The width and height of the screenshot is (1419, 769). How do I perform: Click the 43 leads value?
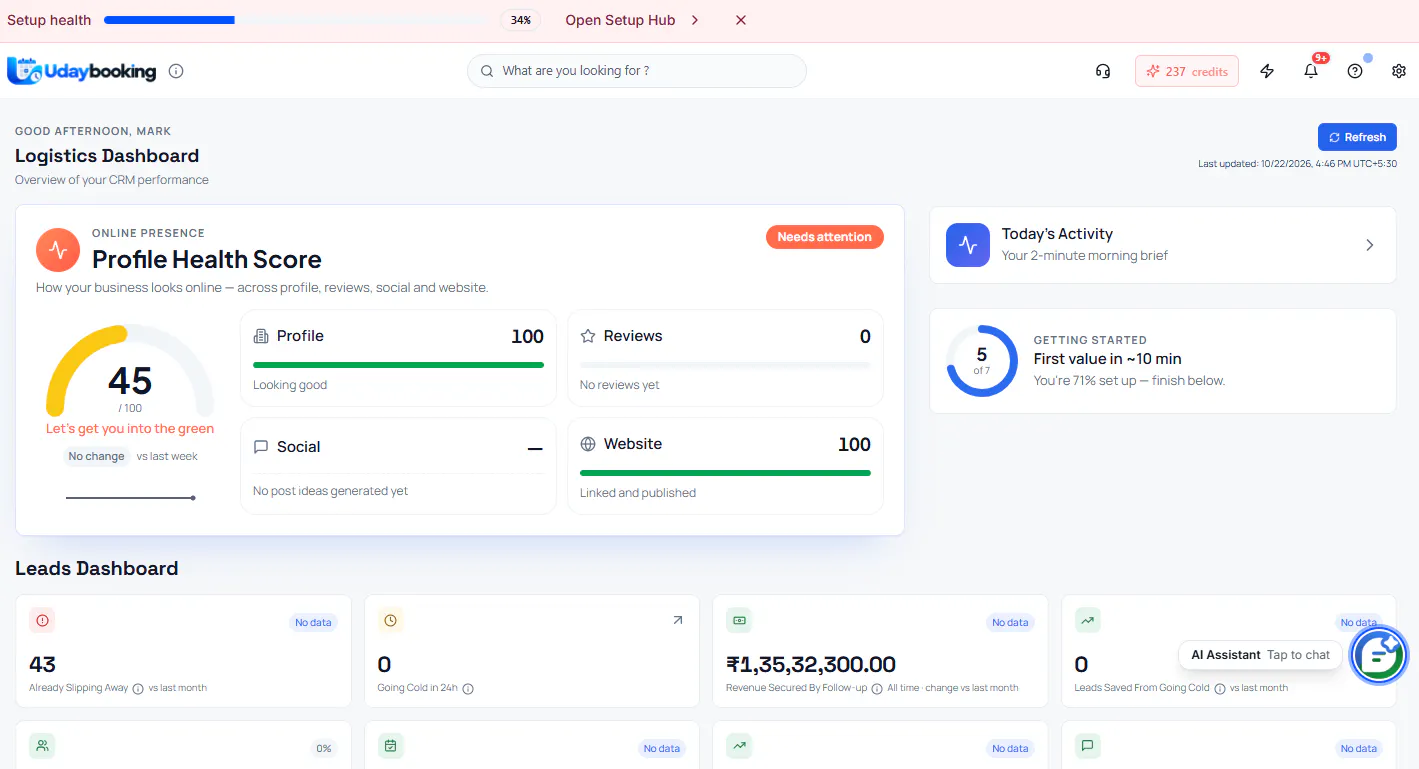[x=42, y=664]
